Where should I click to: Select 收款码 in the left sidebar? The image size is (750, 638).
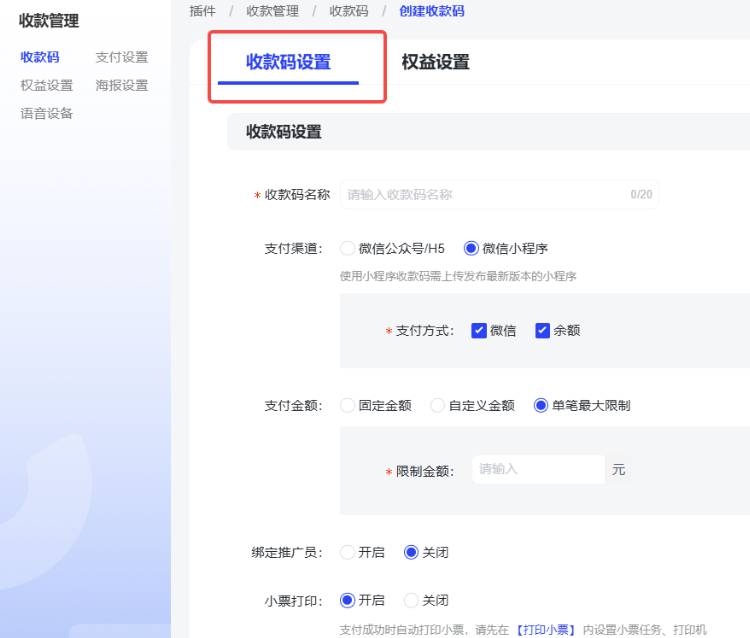(x=39, y=57)
